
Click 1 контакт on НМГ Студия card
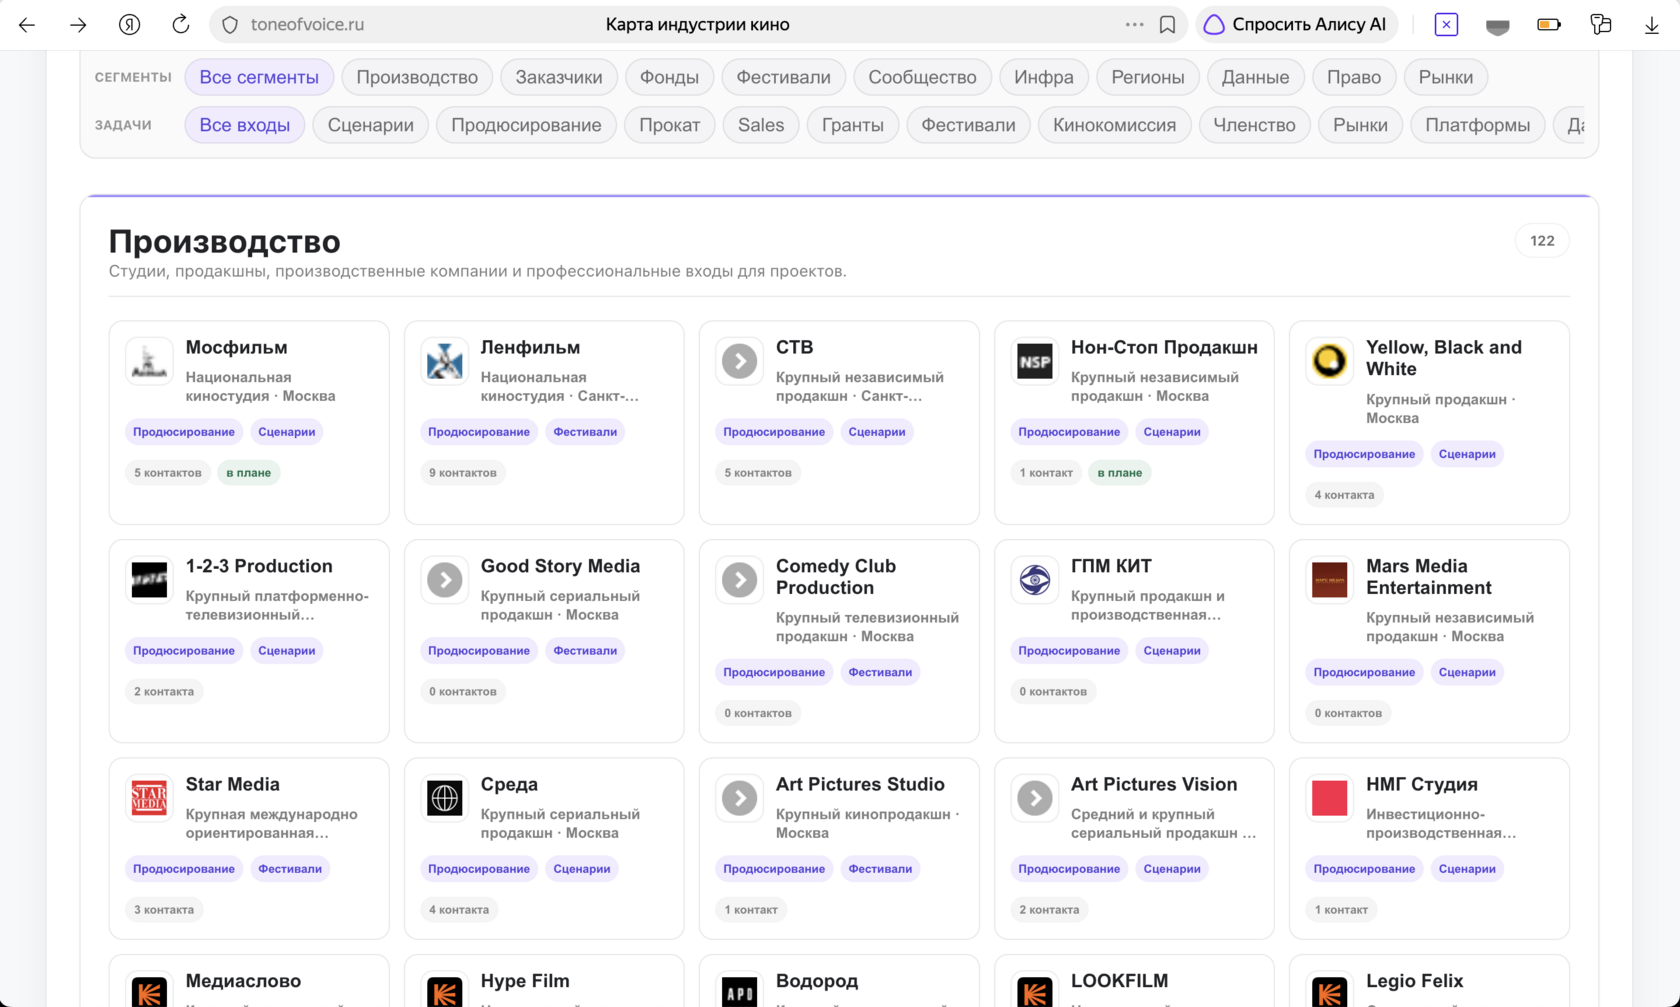pos(1341,910)
